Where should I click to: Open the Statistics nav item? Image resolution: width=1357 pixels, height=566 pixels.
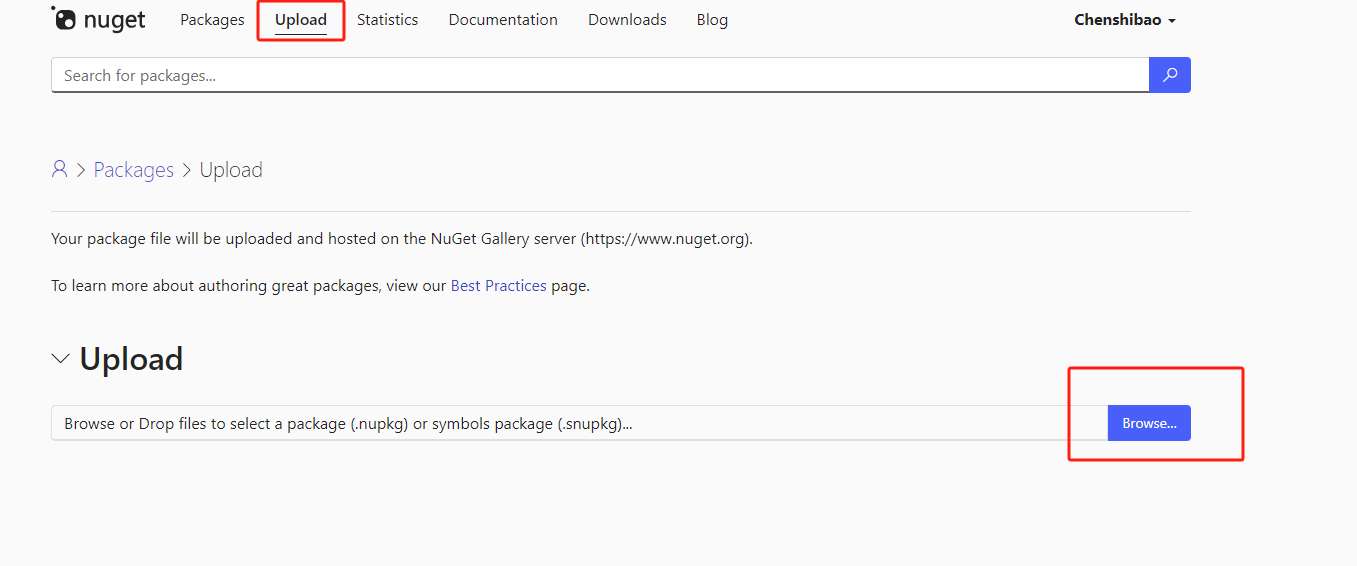click(x=388, y=20)
